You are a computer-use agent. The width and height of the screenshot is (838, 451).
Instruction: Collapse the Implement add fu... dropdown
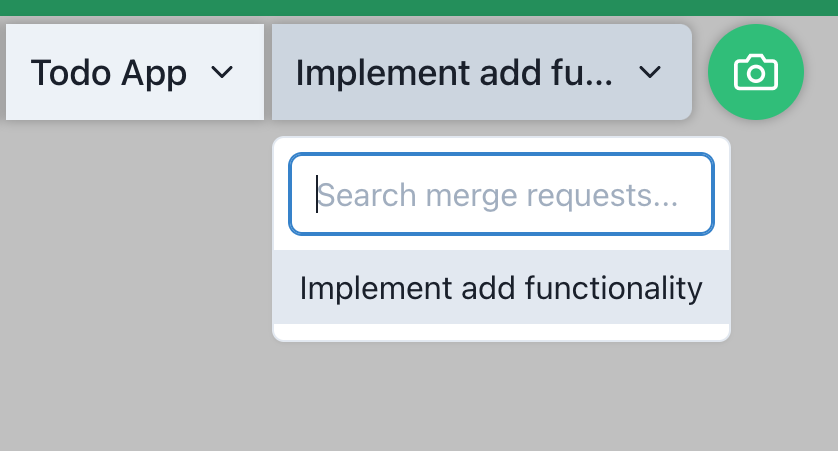[481, 72]
